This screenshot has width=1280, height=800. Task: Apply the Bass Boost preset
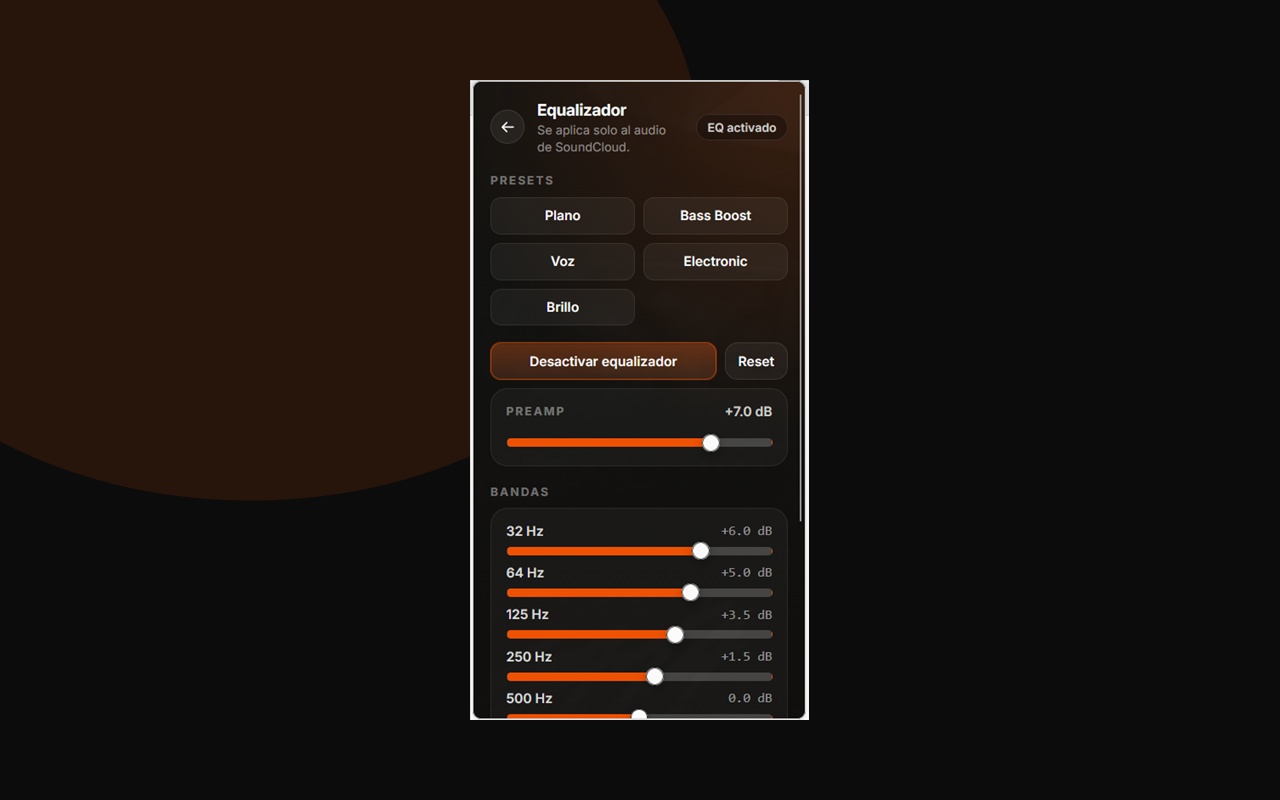point(715,216)
